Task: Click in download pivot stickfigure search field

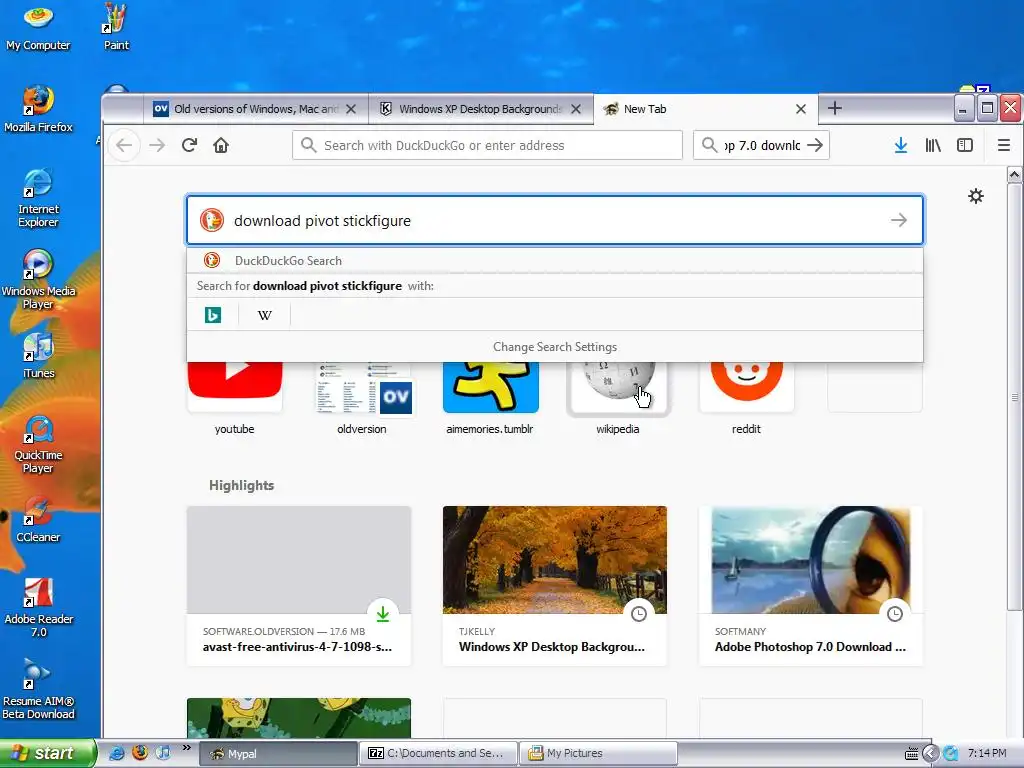Action: (x=554, y=220)
